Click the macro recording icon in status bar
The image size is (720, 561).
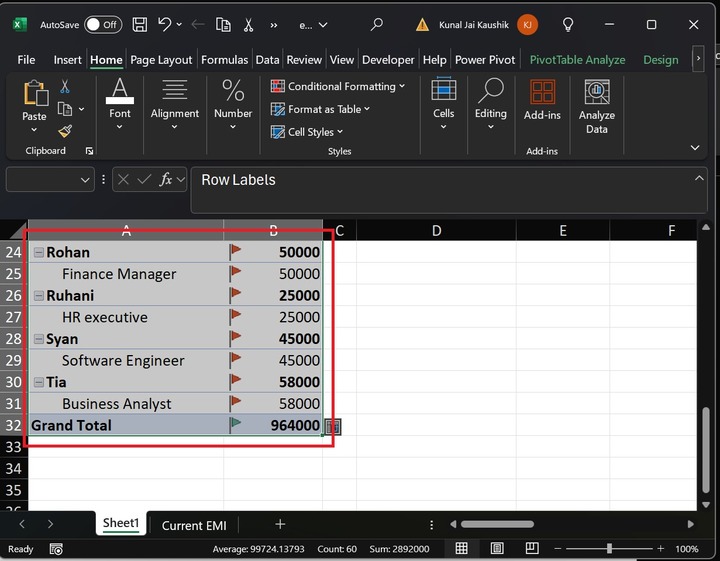tap(56, 549)
